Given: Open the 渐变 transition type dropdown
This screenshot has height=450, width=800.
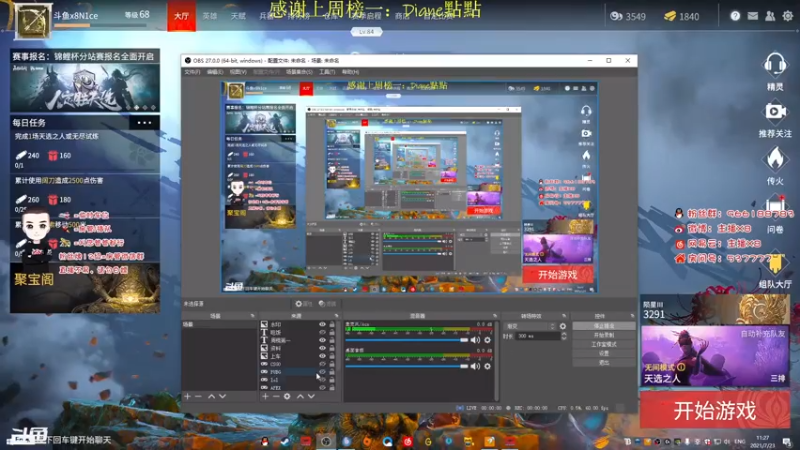Looking at the screenshot, I should coord(529,326).
